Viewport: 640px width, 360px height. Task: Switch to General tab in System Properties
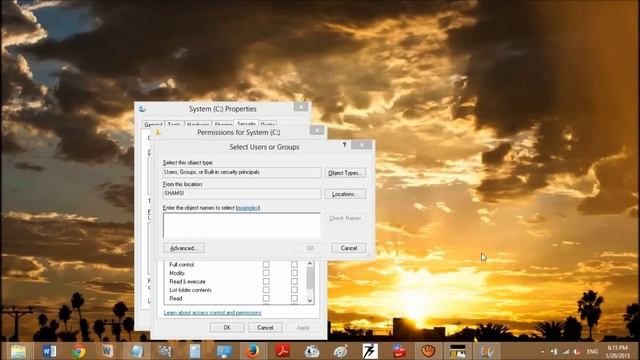(153, 124)
